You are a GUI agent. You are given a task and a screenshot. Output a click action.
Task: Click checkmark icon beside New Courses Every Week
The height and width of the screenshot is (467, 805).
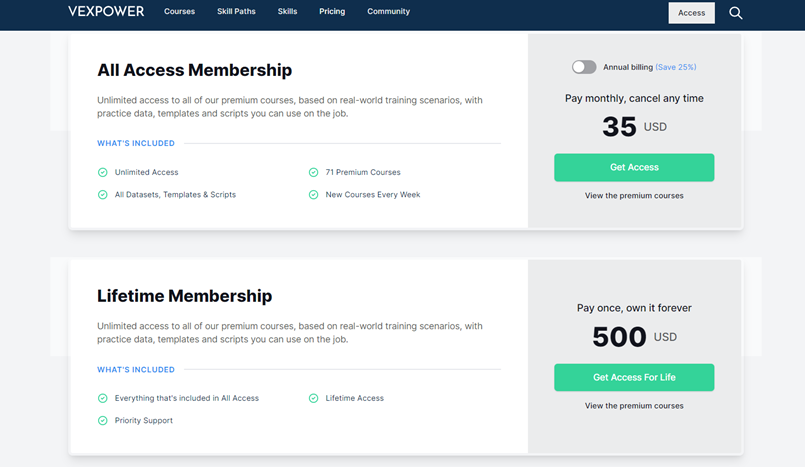coord(313,194)
